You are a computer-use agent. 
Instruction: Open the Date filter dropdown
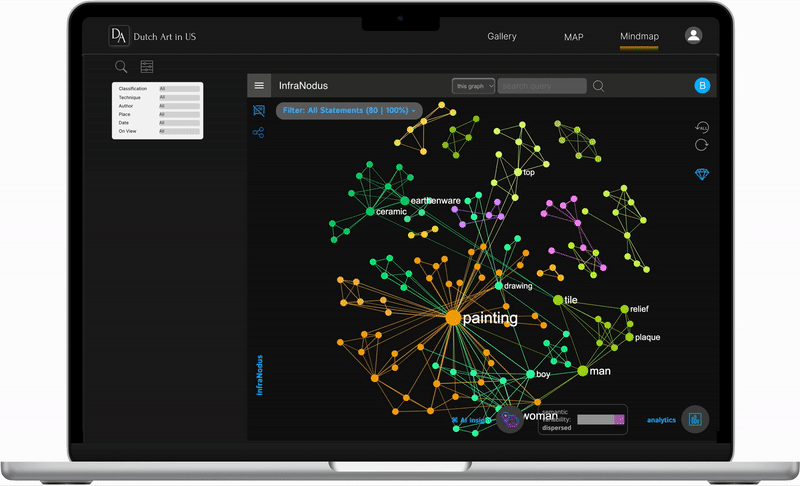179,123
